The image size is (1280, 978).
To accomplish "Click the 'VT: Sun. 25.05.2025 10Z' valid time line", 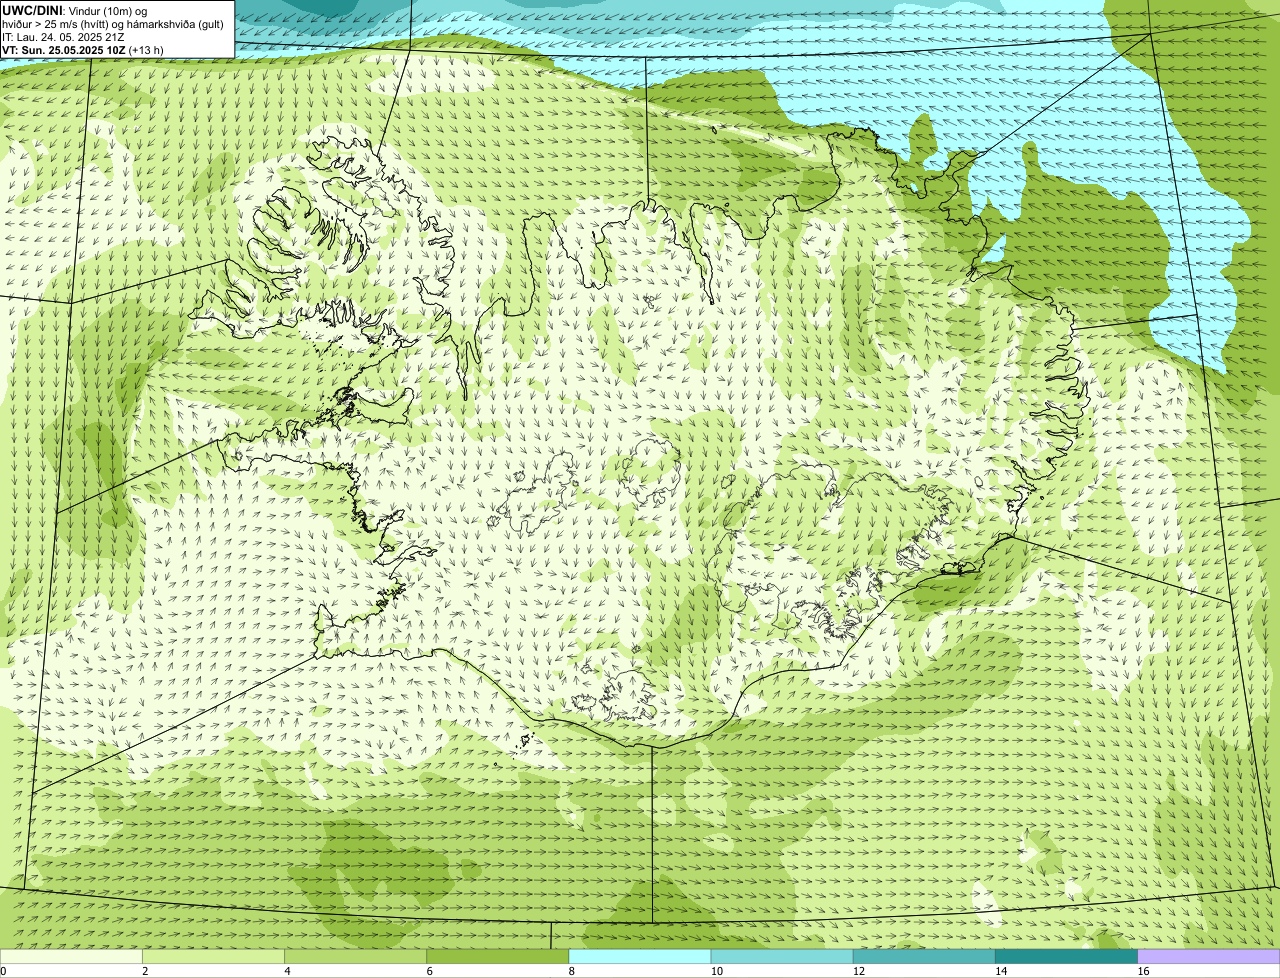I will [83, 50].
